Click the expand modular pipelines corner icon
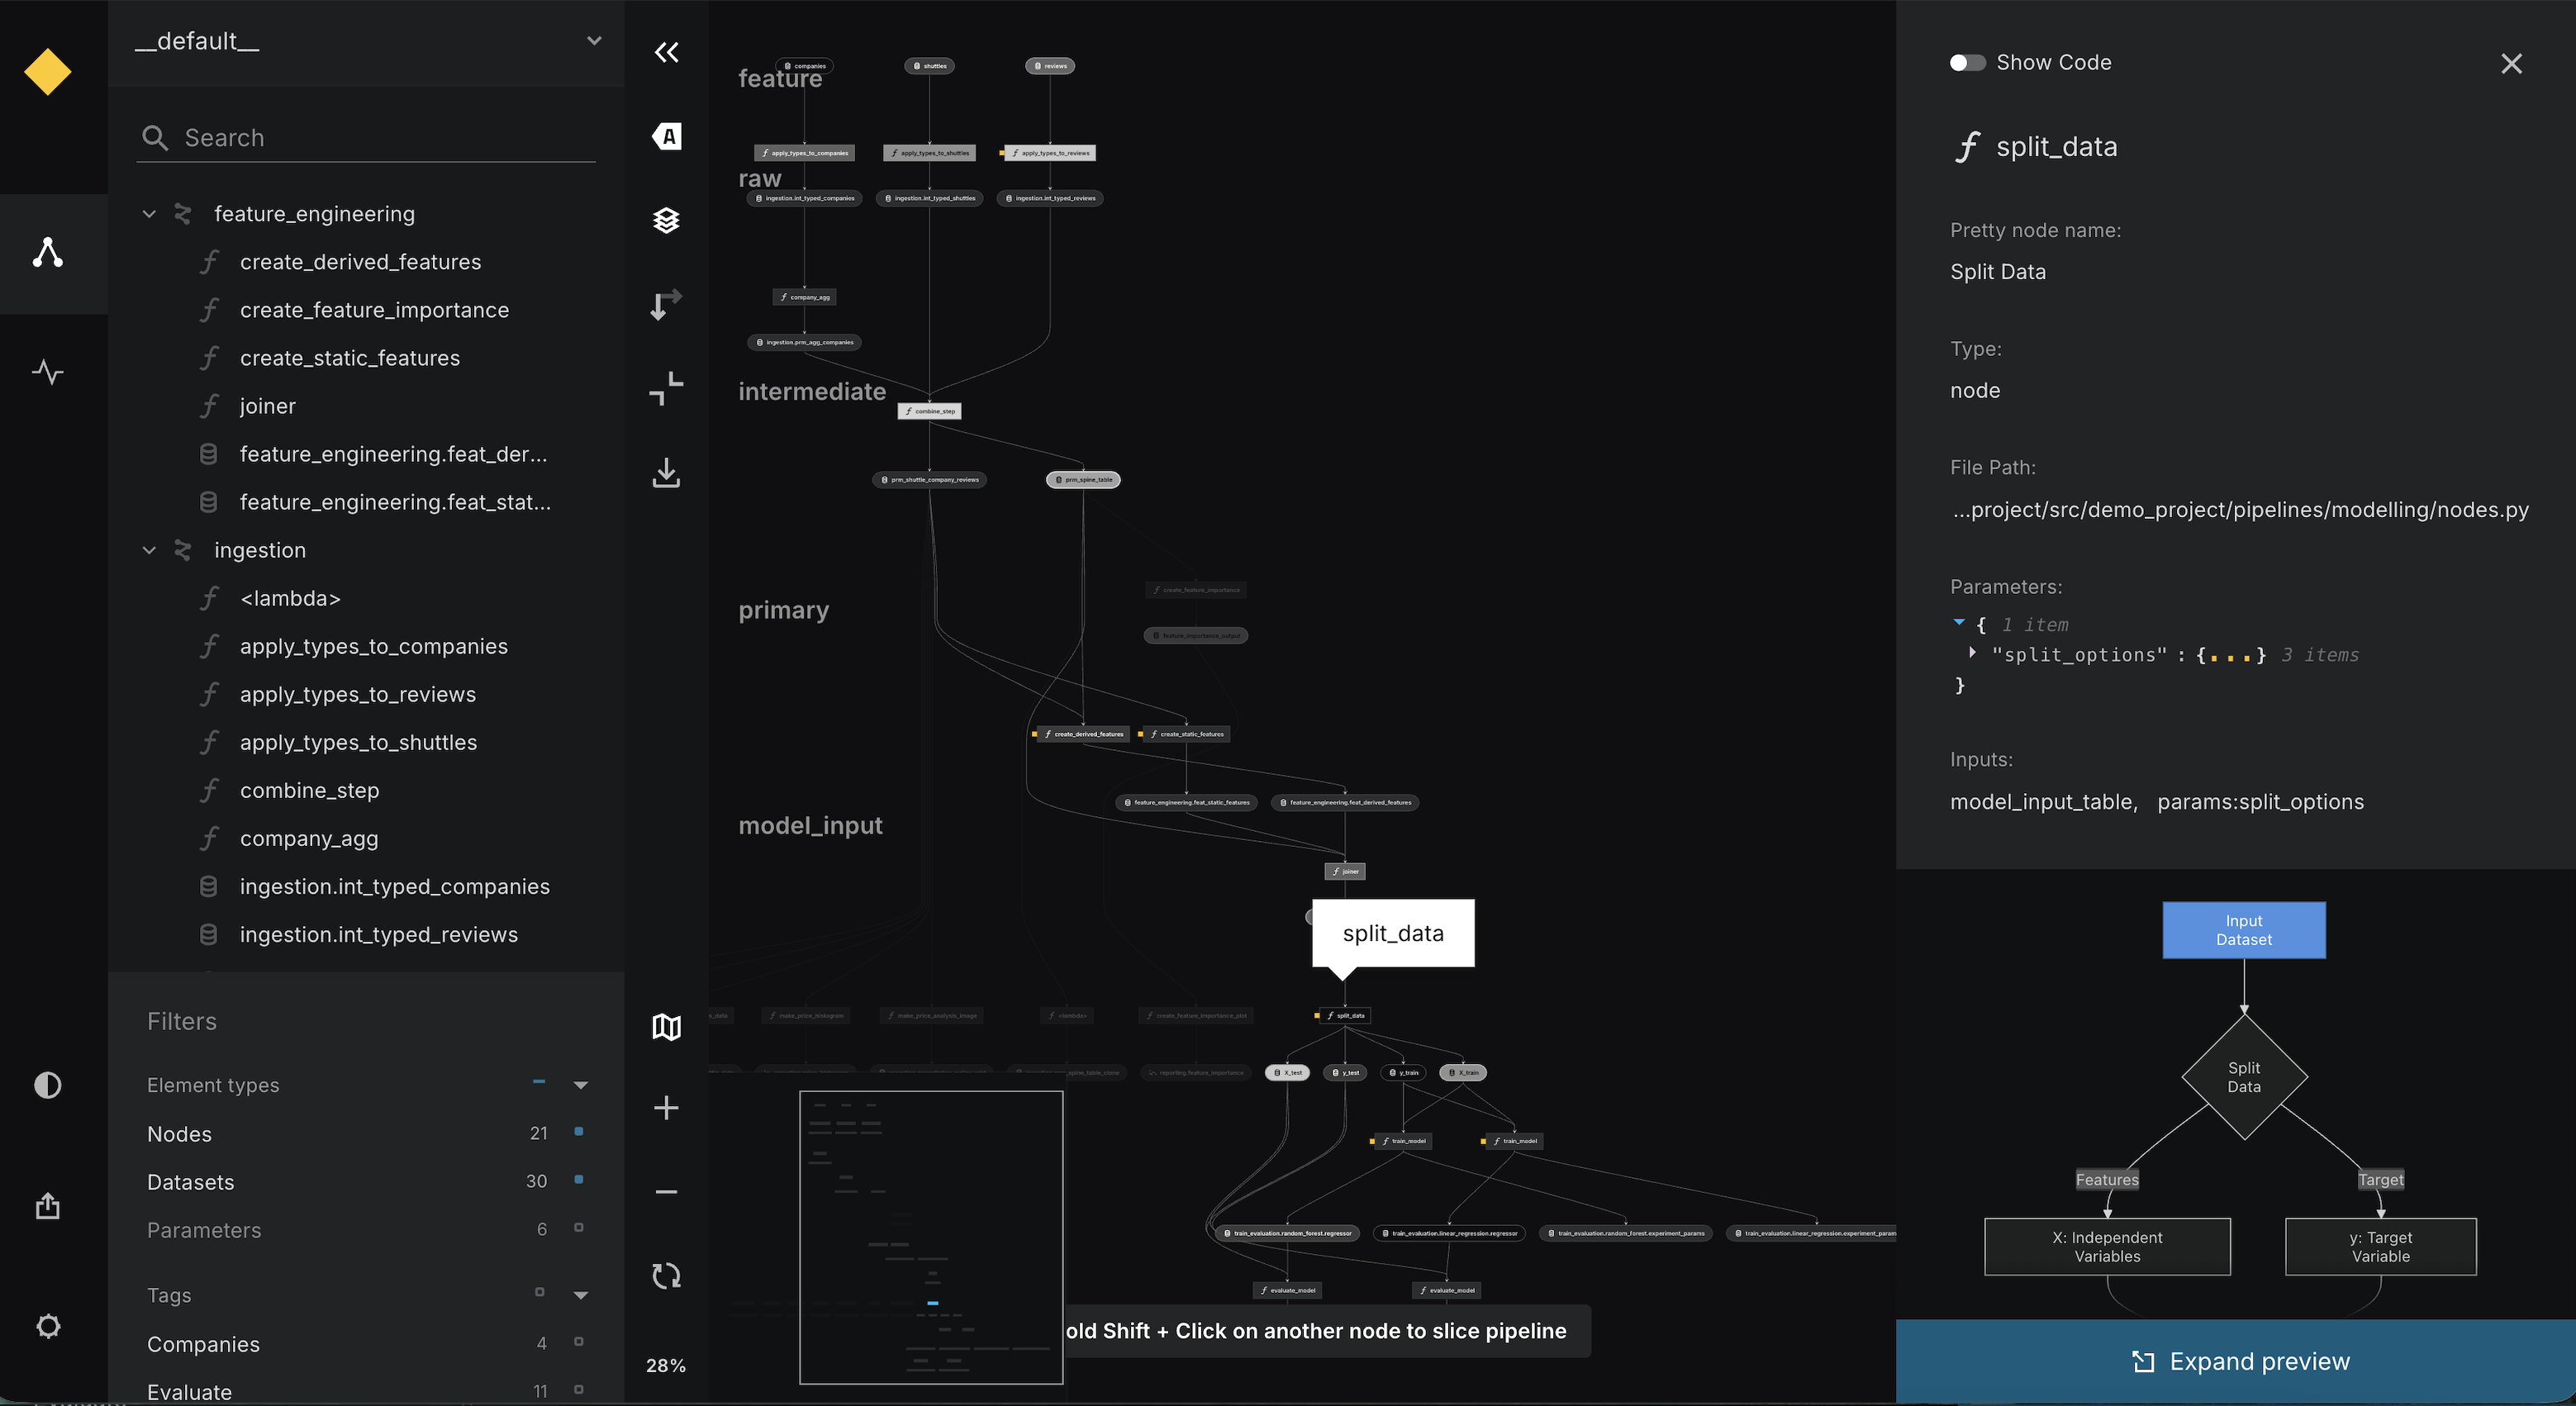 coord(666,388)
